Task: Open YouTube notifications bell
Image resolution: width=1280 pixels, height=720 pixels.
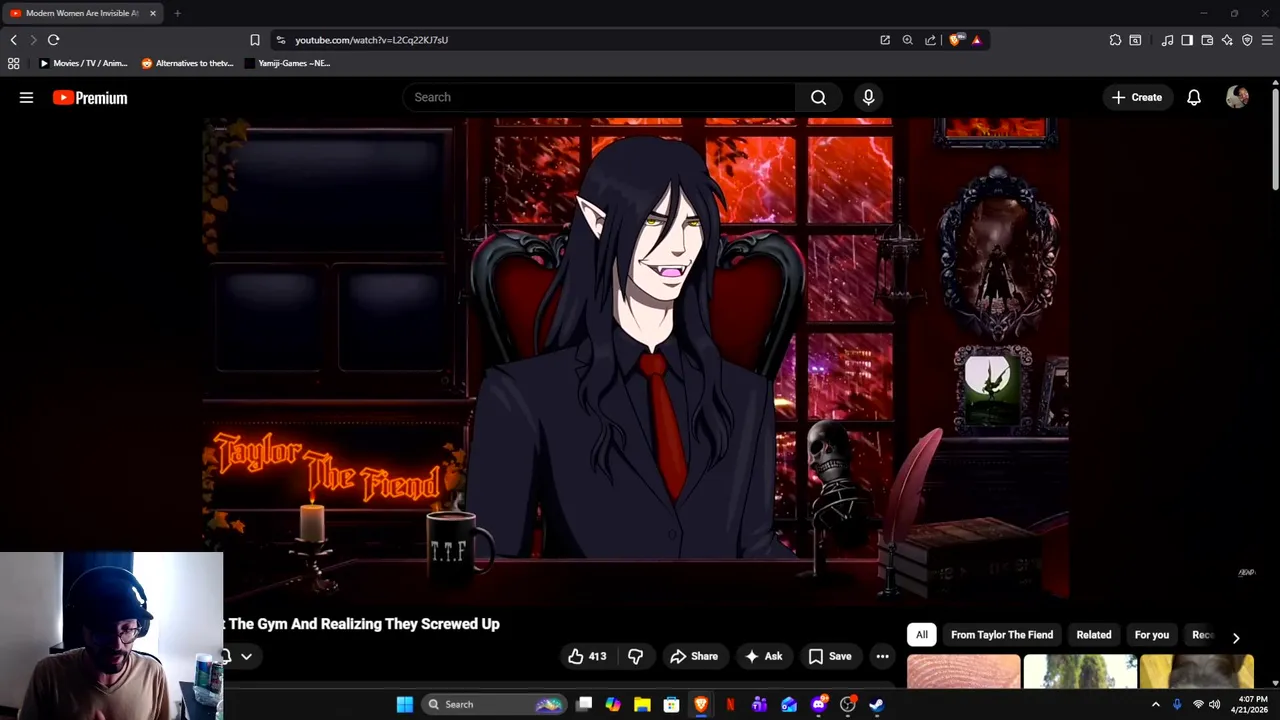Action: pos(1194,97)
